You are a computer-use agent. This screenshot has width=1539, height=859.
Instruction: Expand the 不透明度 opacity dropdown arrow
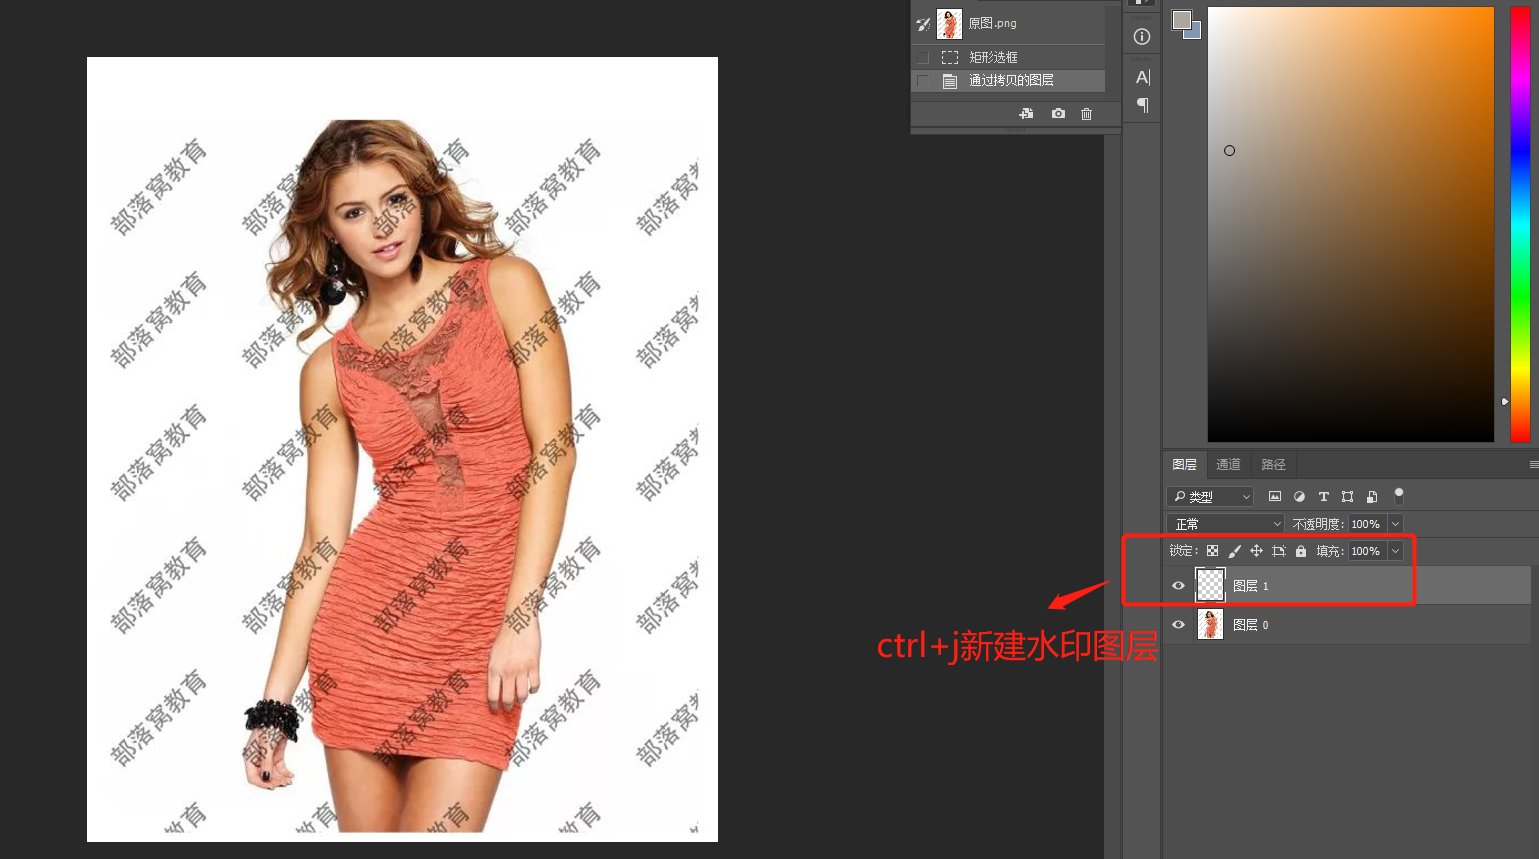click(x=1395, y=524)
